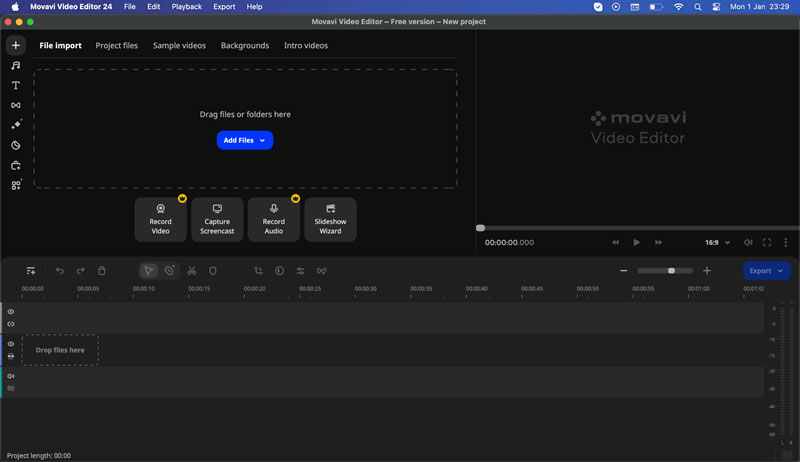This screenshot has width=800, height=462.
Task: Click the preview playback progress handle
Action: coord(480,228)
